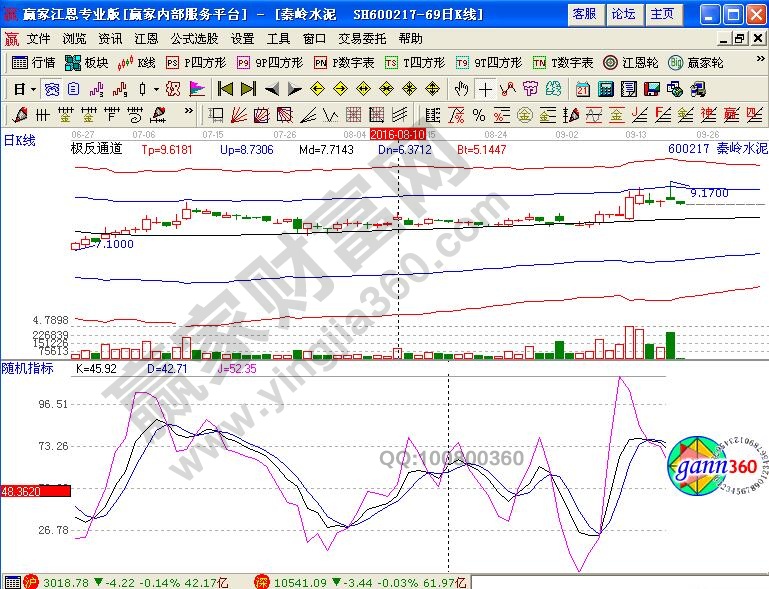Expand the candlestick style dropdown arrow

(155, 88)
